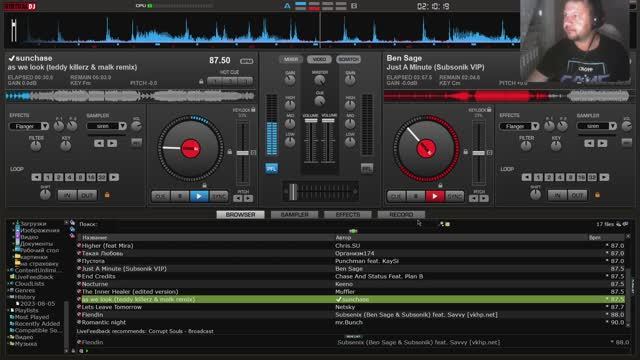Play the left deck track
This screenshot has width=640, height=360.
point(199,197)
